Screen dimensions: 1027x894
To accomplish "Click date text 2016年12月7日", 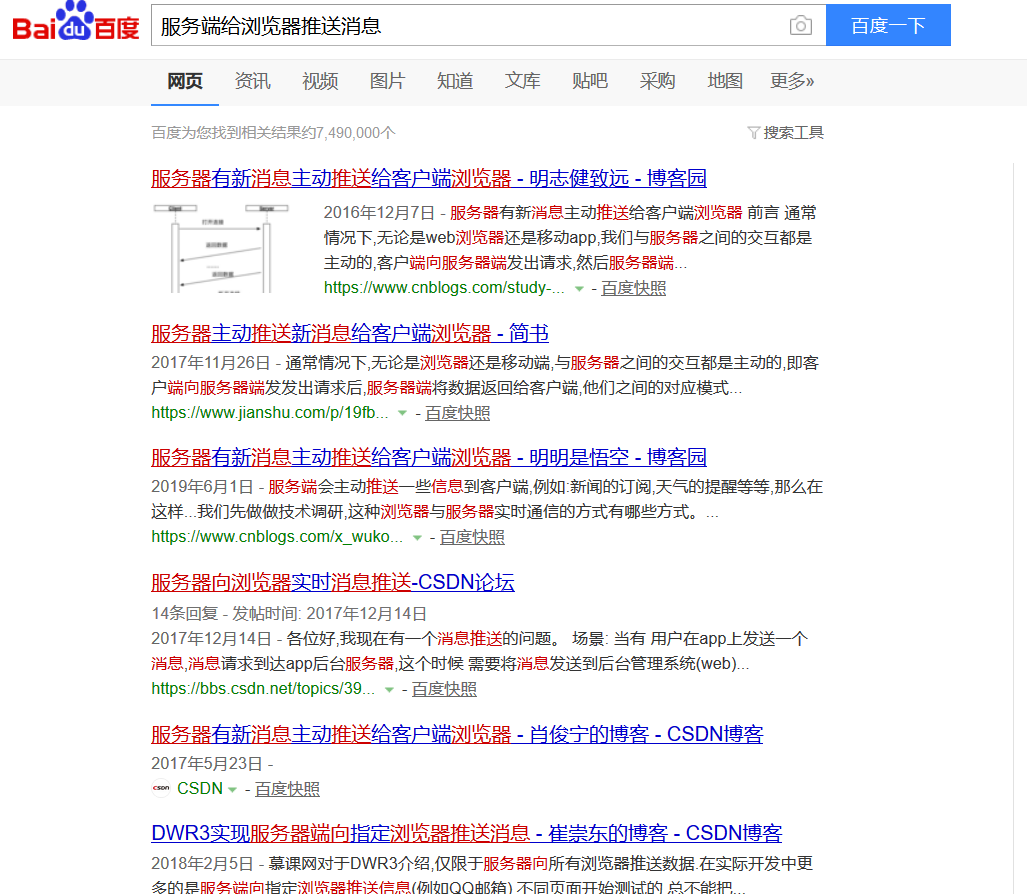I will (379, 213).
